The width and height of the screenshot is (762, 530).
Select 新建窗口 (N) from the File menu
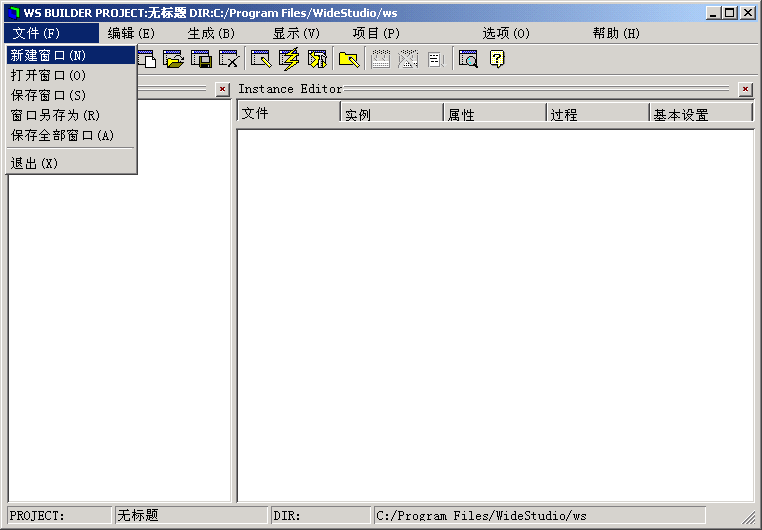point(71,55)
